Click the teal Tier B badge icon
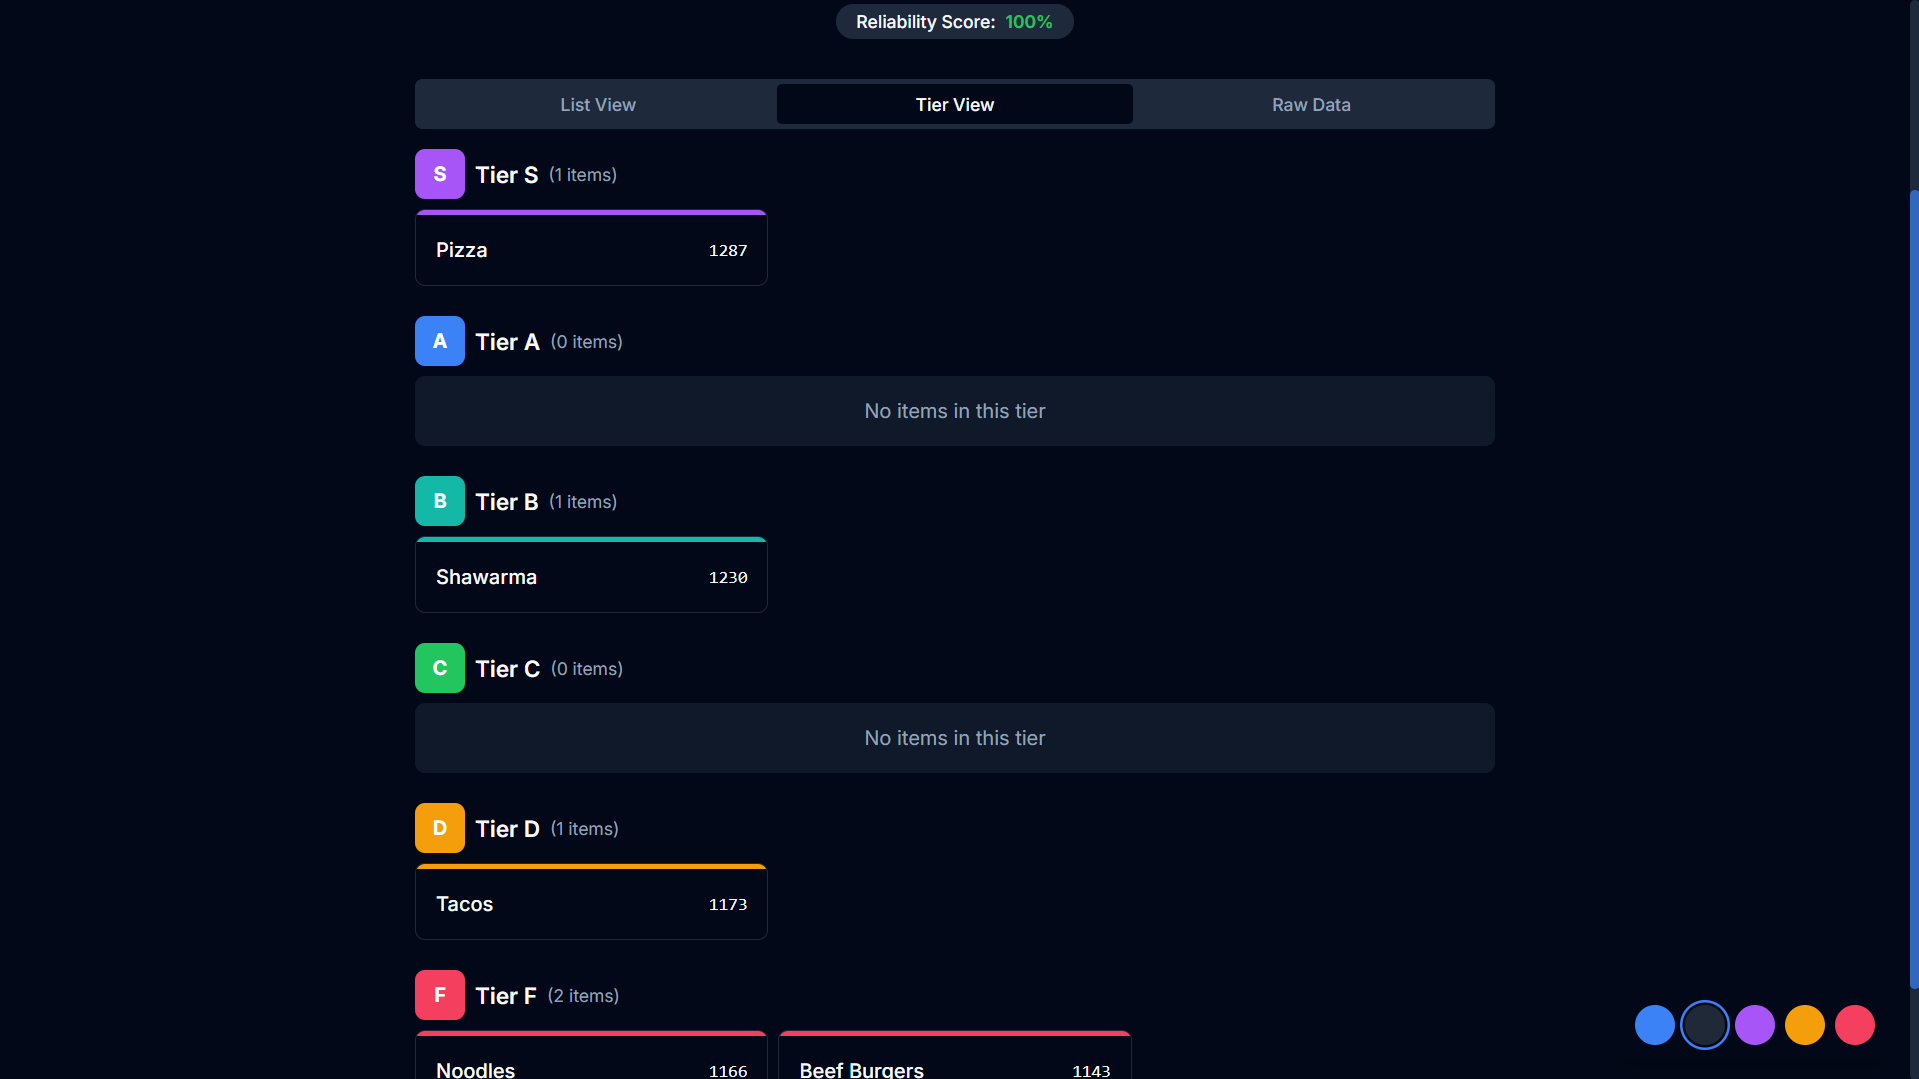Screen dimensions: 1919x1079 pos(440,500)
